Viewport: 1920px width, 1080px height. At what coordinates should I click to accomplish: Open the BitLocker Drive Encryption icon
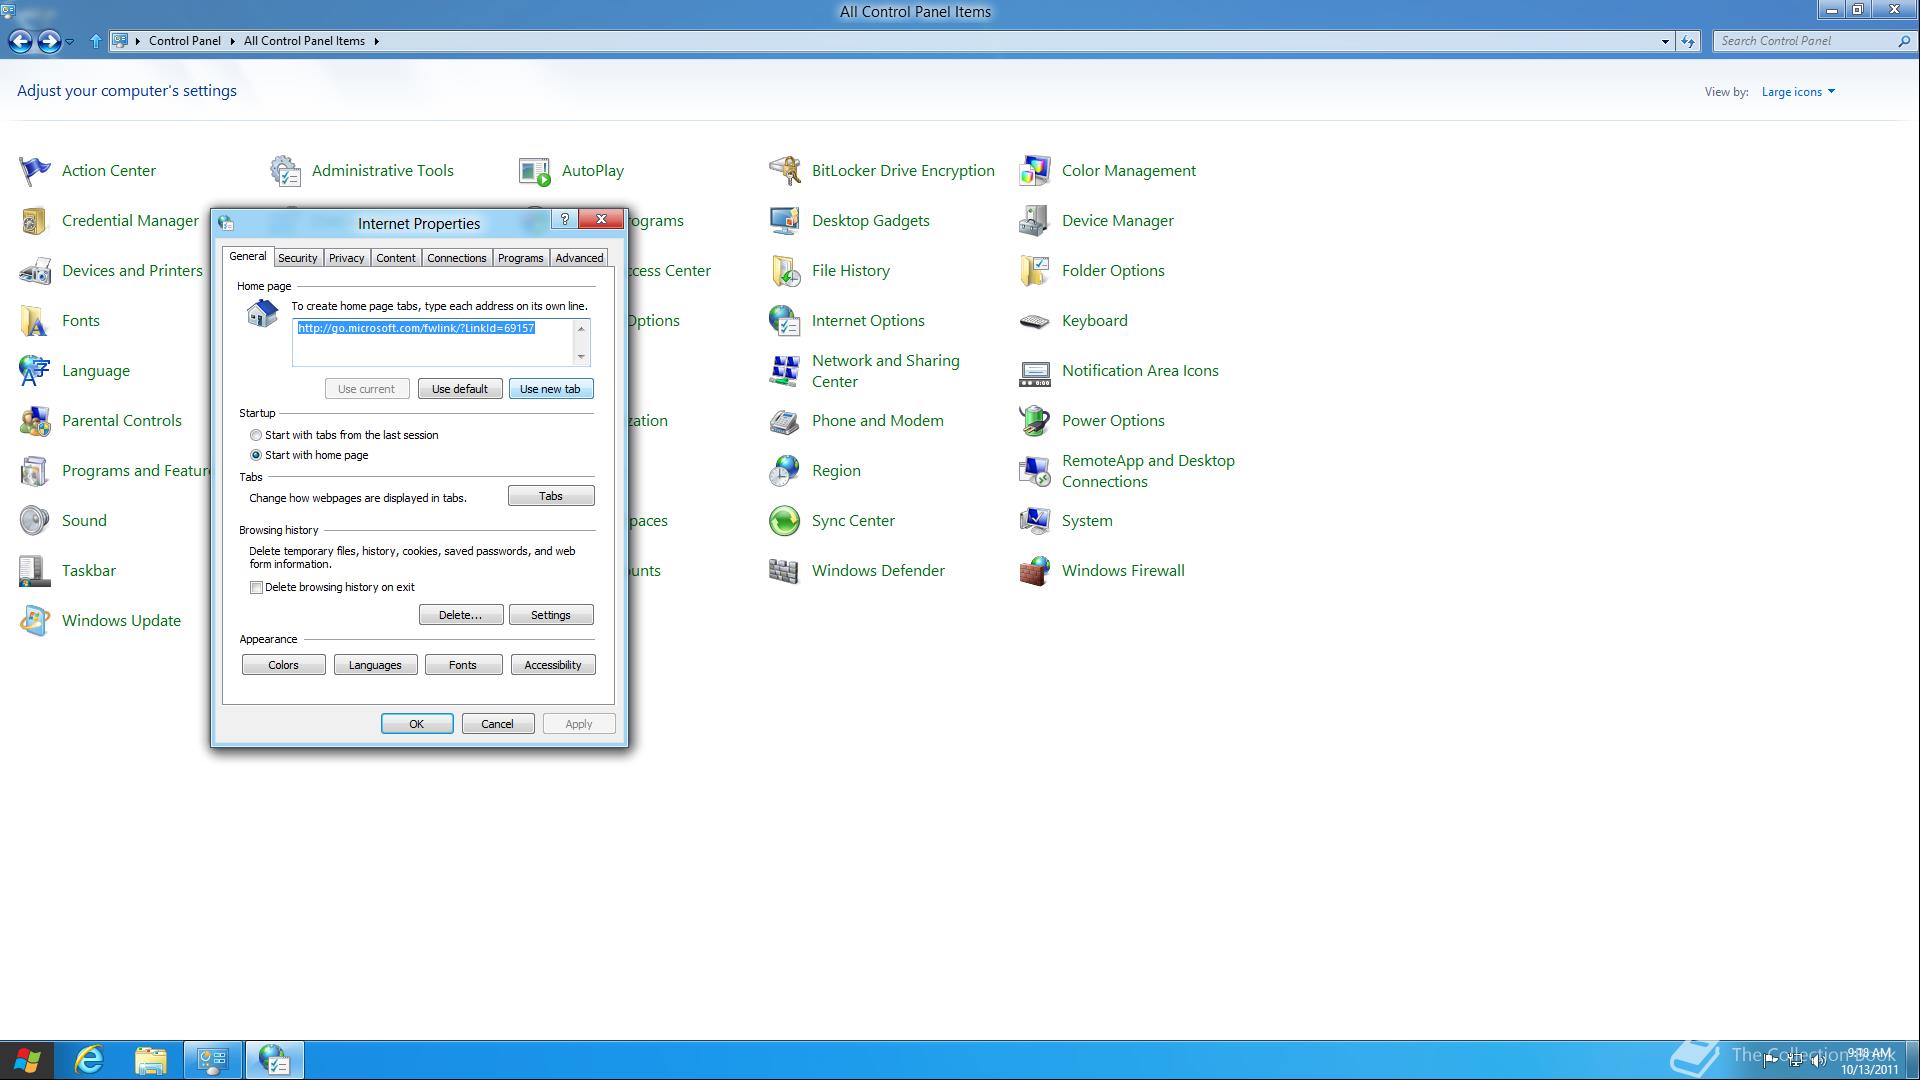(785, 171)
